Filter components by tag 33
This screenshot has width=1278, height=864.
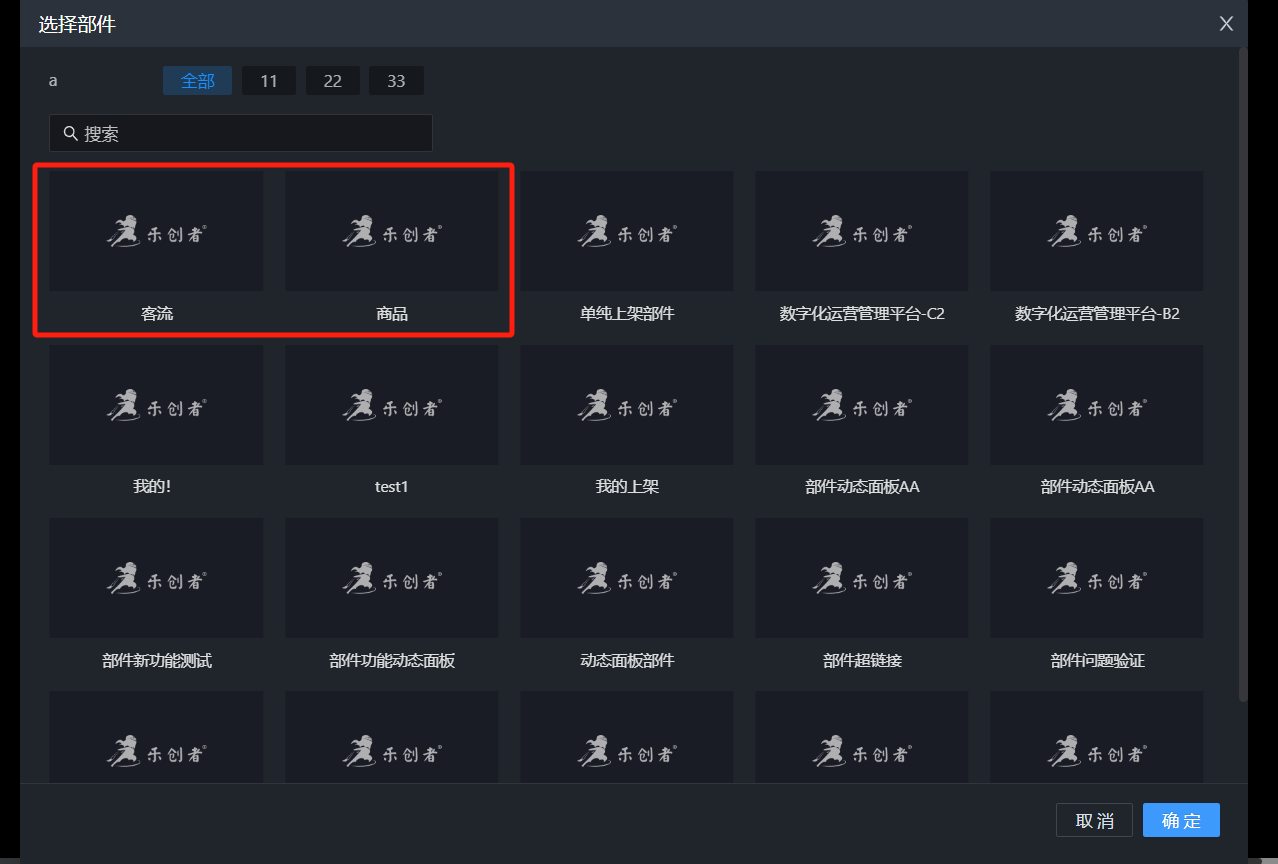(396, 81)
